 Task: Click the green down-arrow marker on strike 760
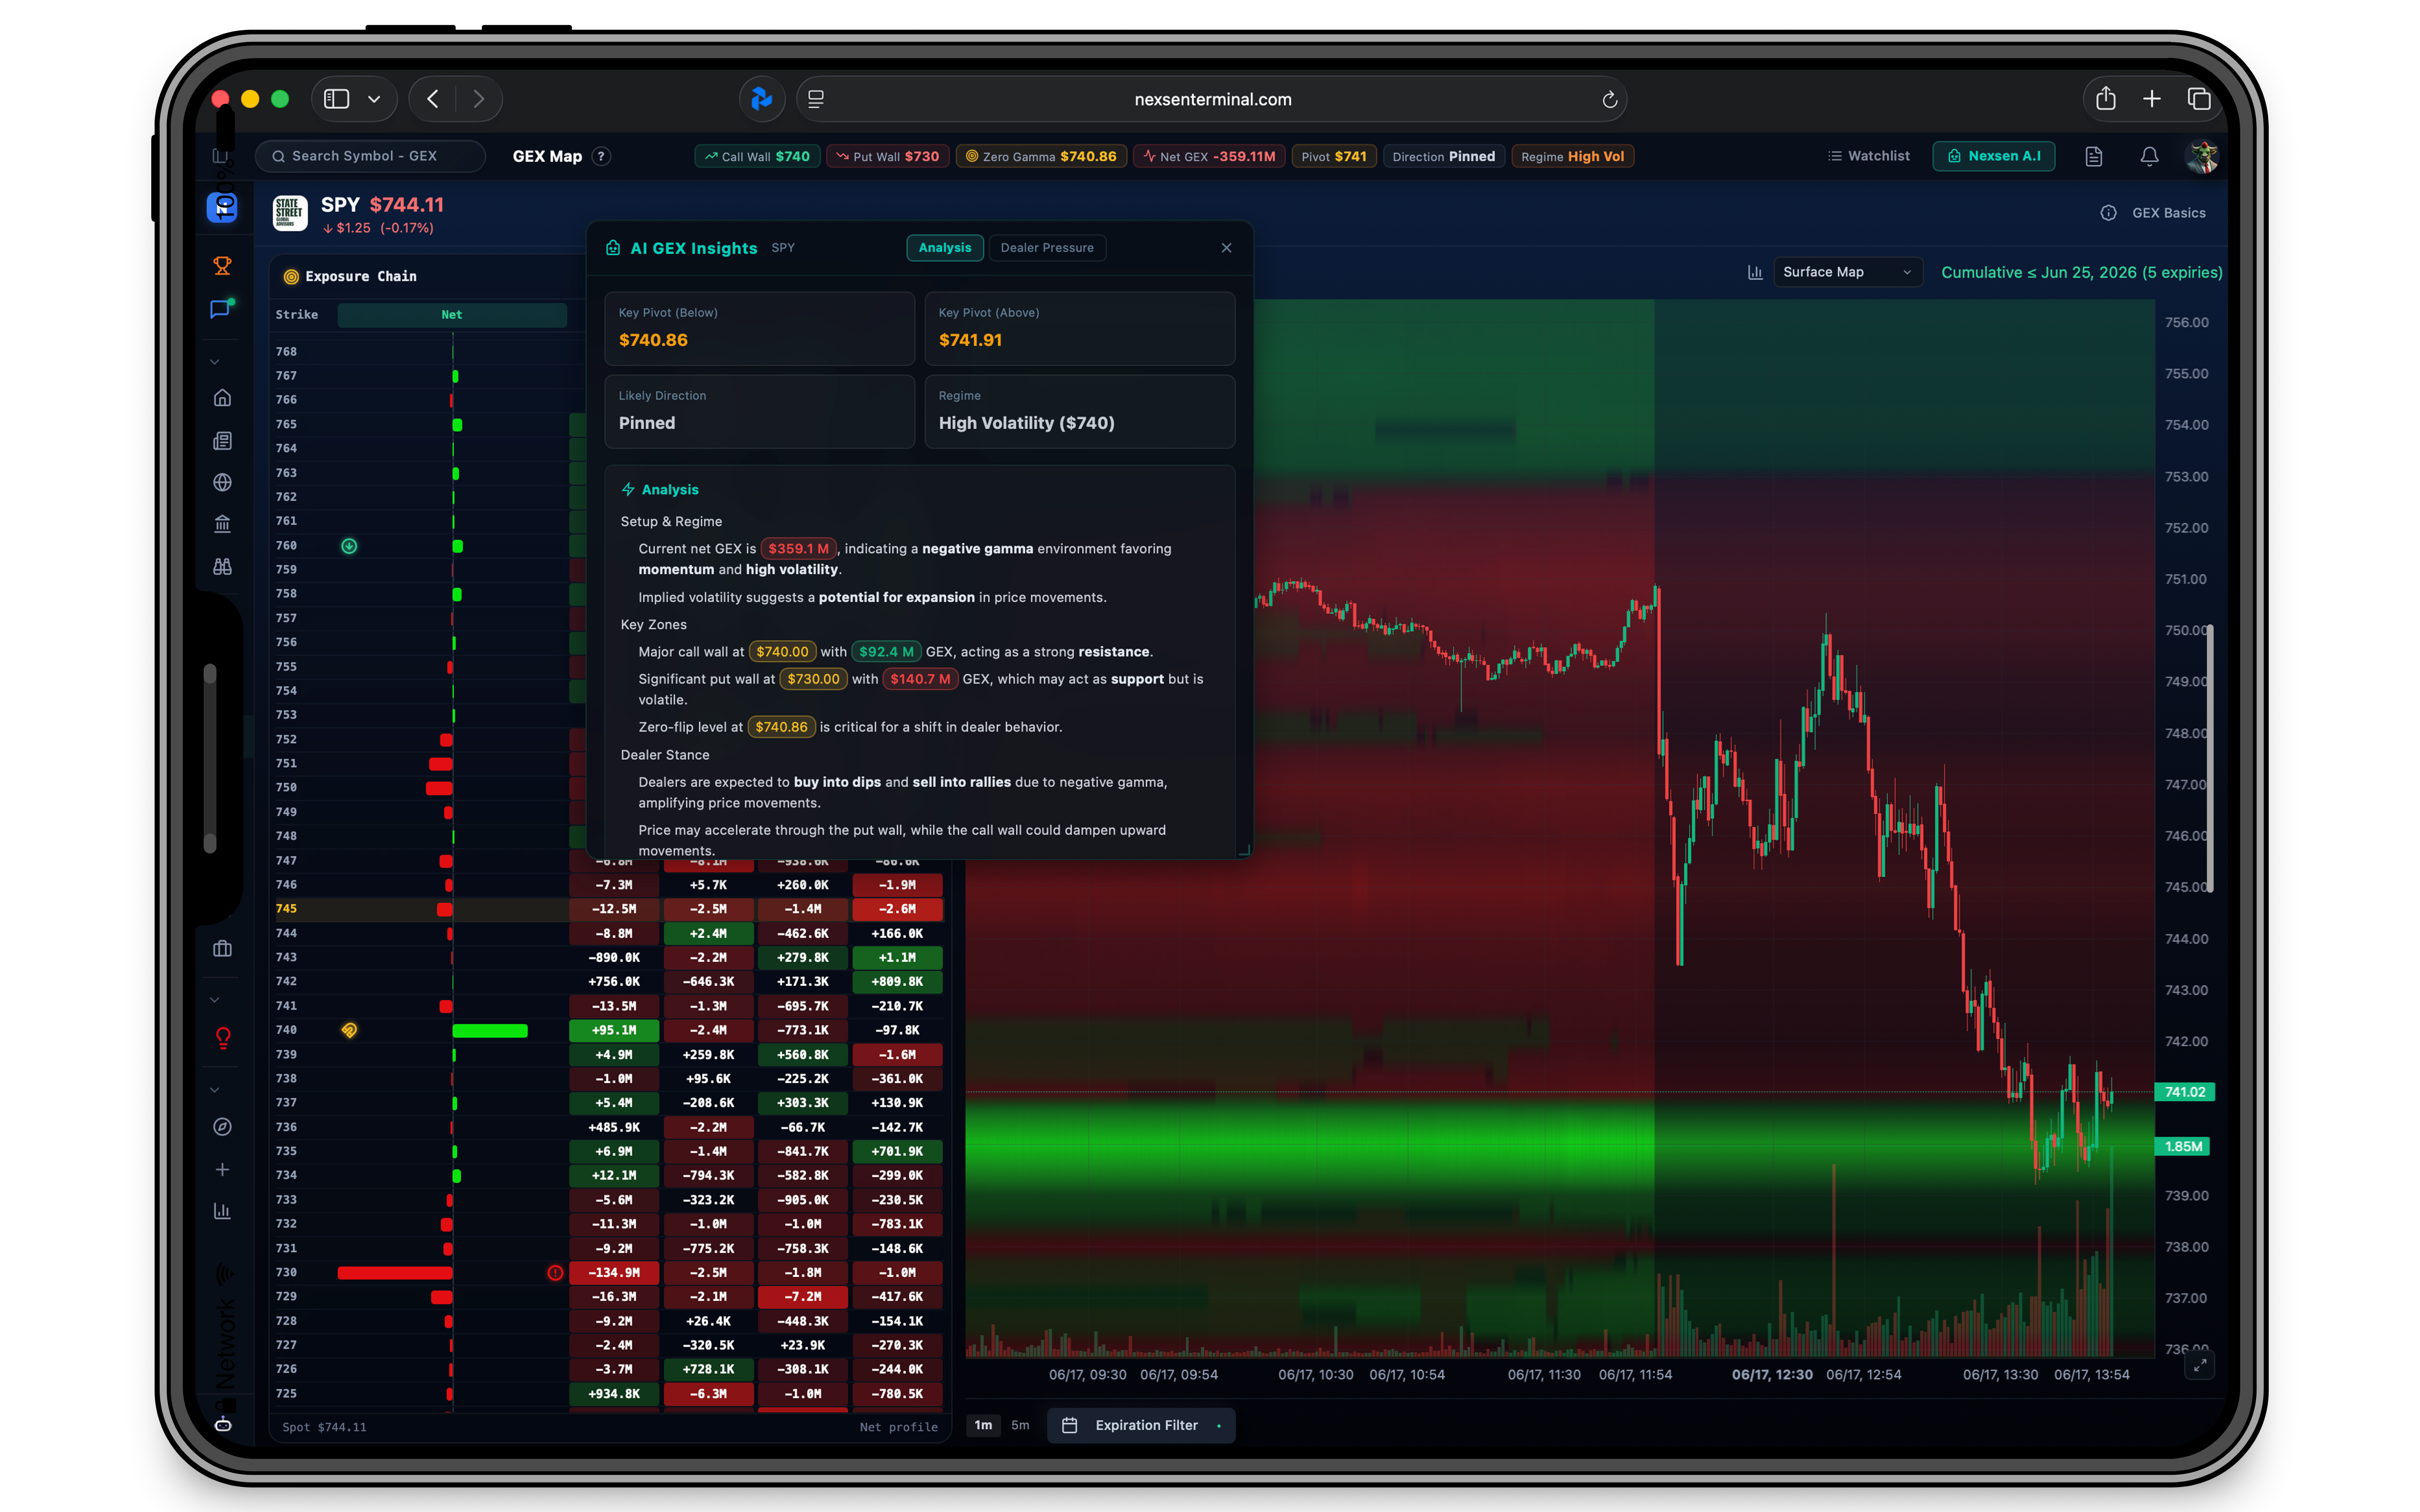pyautogui.click(x=349, y=546)
